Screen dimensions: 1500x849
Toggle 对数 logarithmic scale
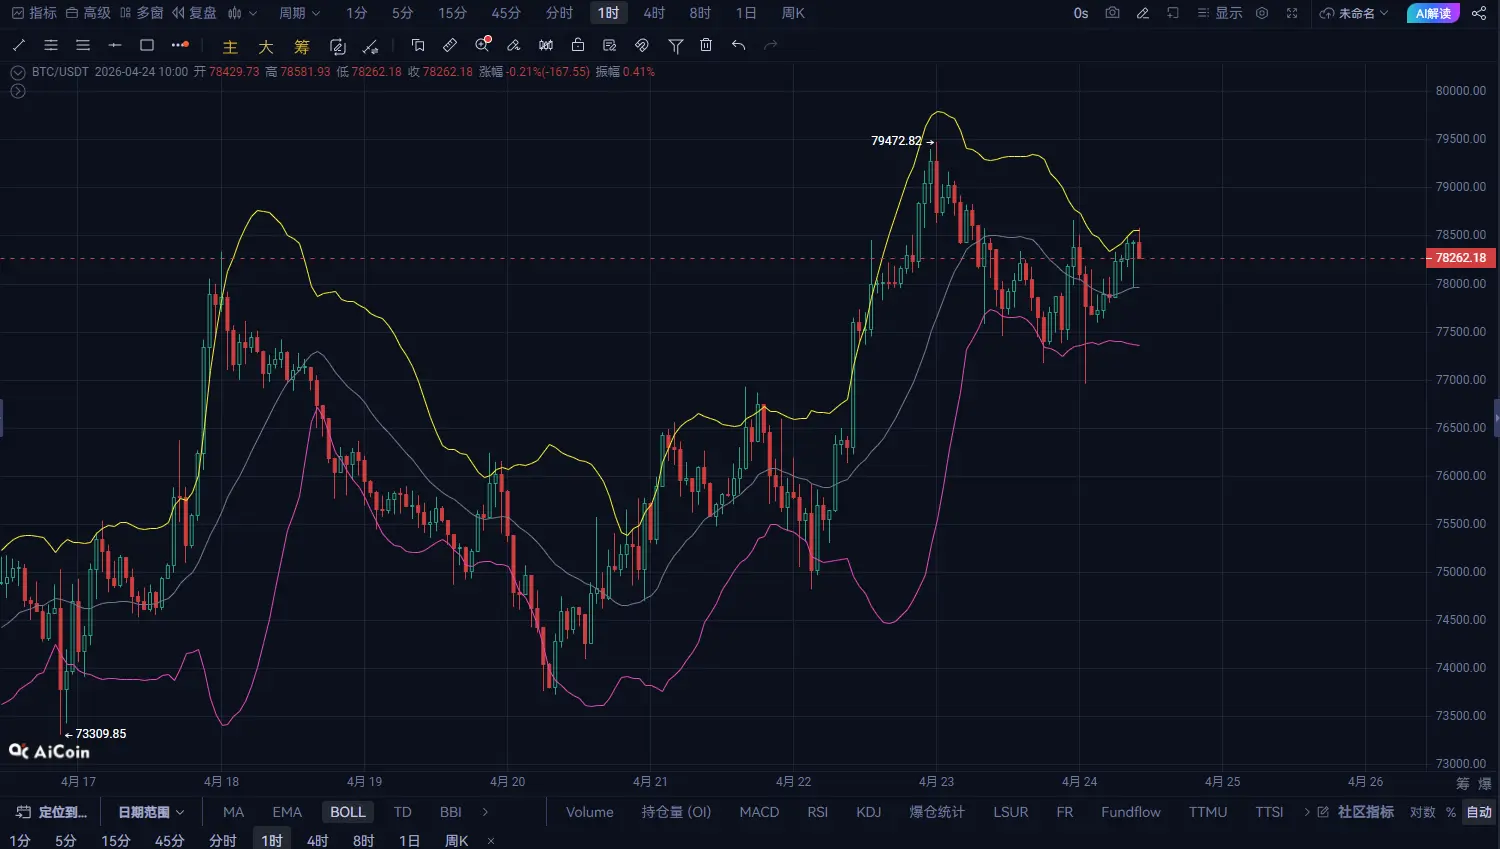[1422, 812]
